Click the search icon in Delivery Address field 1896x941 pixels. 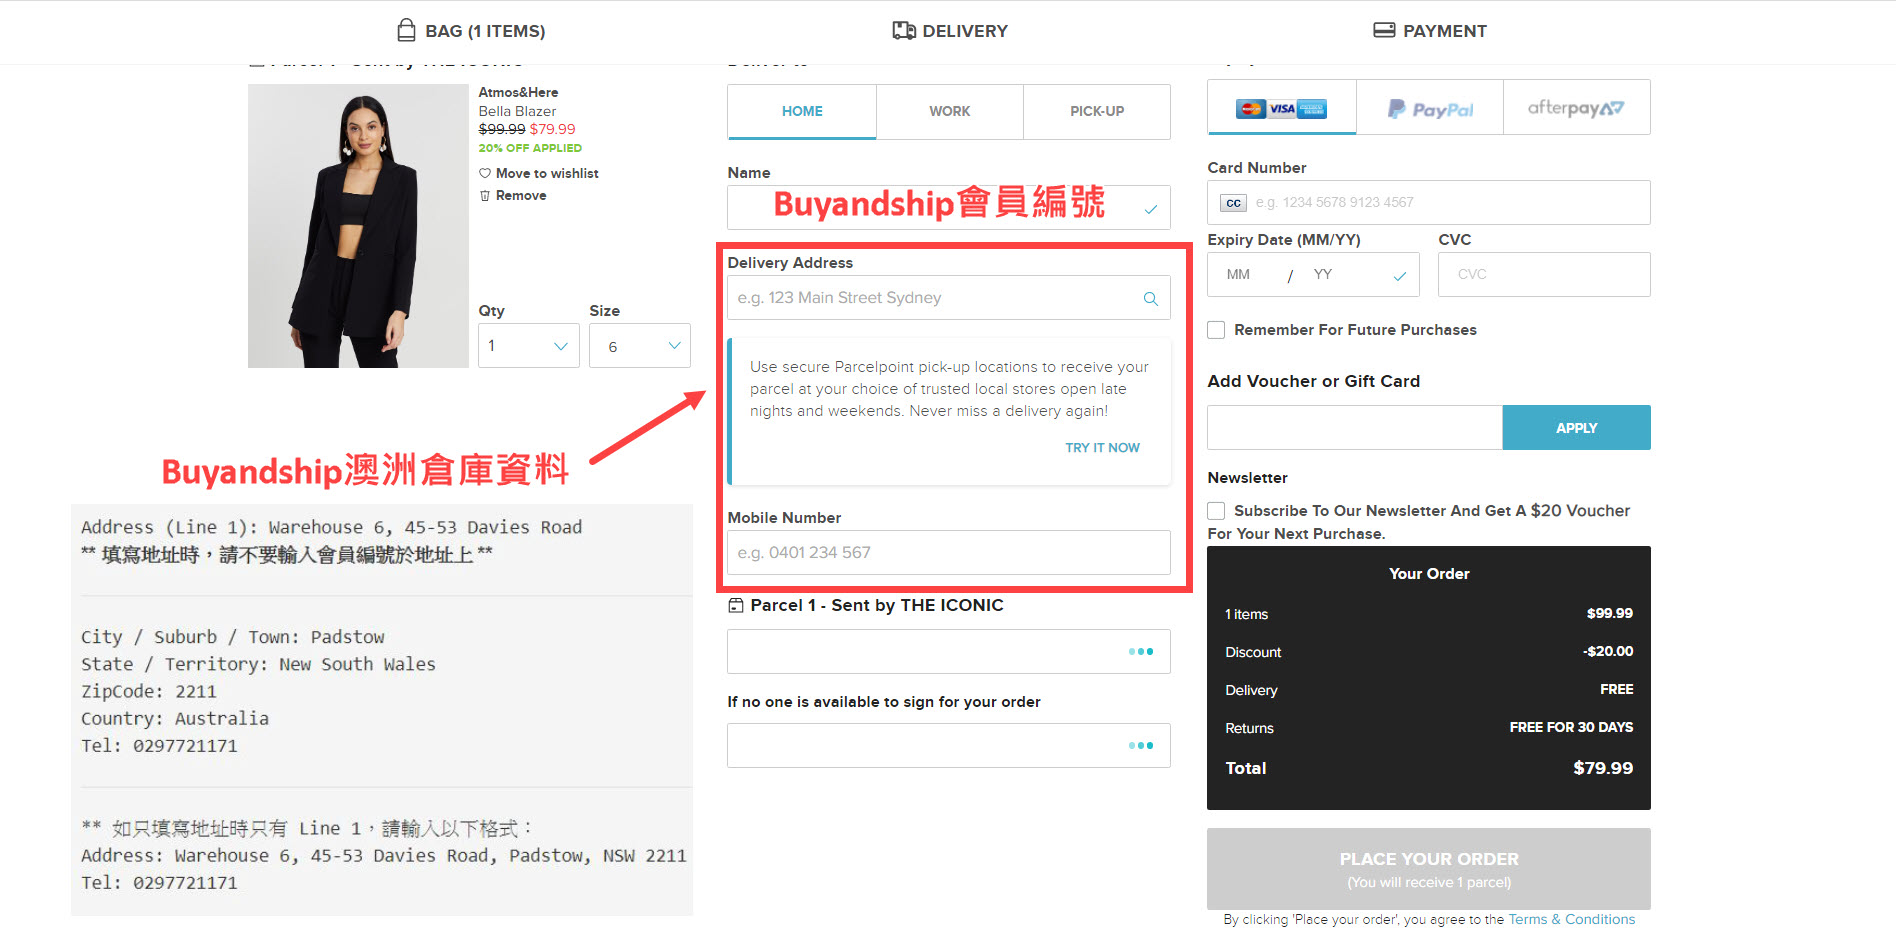1150,298
